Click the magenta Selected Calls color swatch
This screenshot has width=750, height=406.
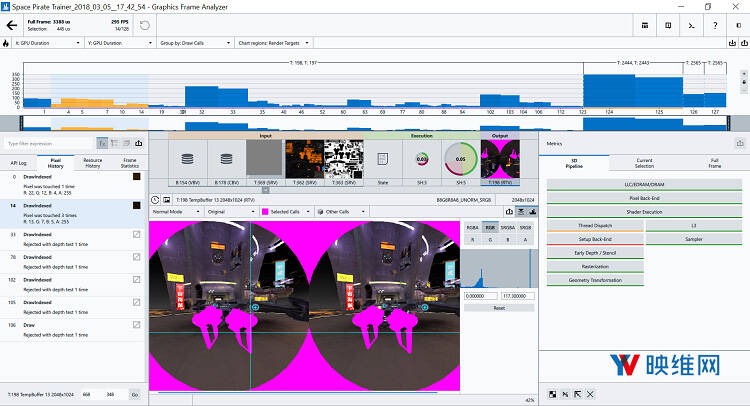click(265, 212)
